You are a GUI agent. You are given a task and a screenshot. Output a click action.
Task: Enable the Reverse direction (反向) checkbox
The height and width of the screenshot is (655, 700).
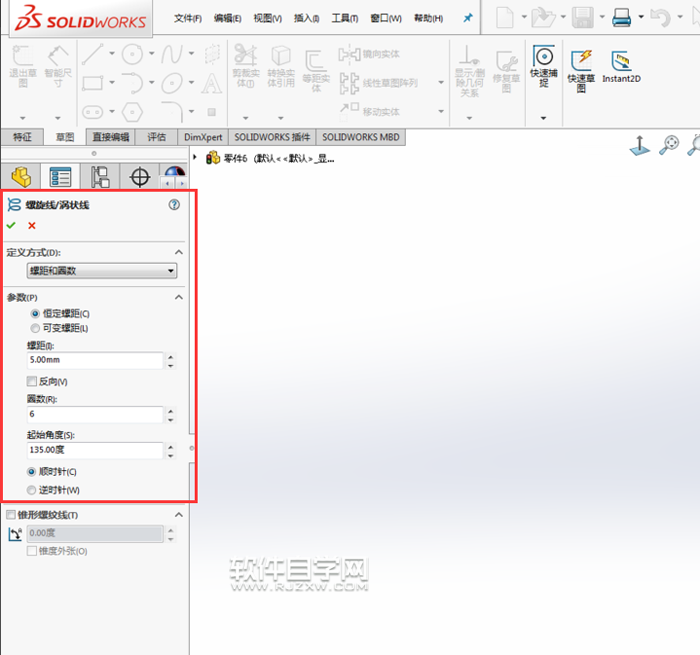coord(32,381)
